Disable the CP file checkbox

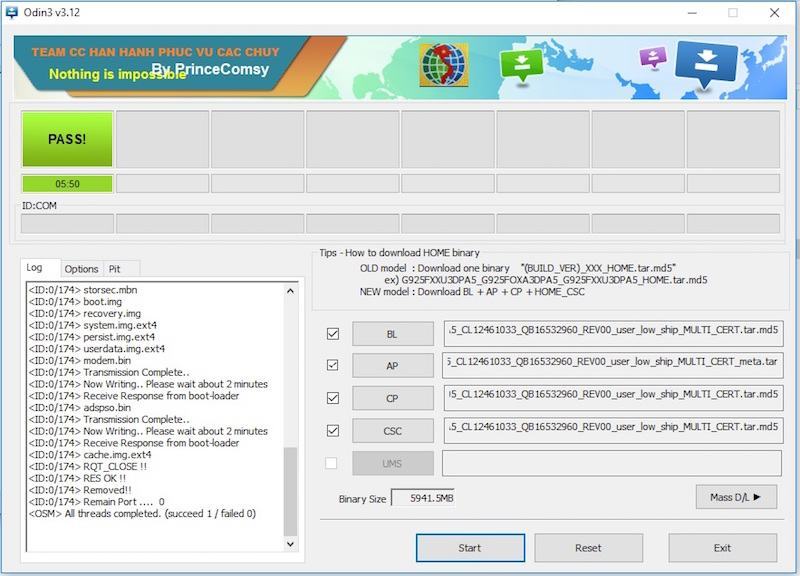(x=333, y=398)
